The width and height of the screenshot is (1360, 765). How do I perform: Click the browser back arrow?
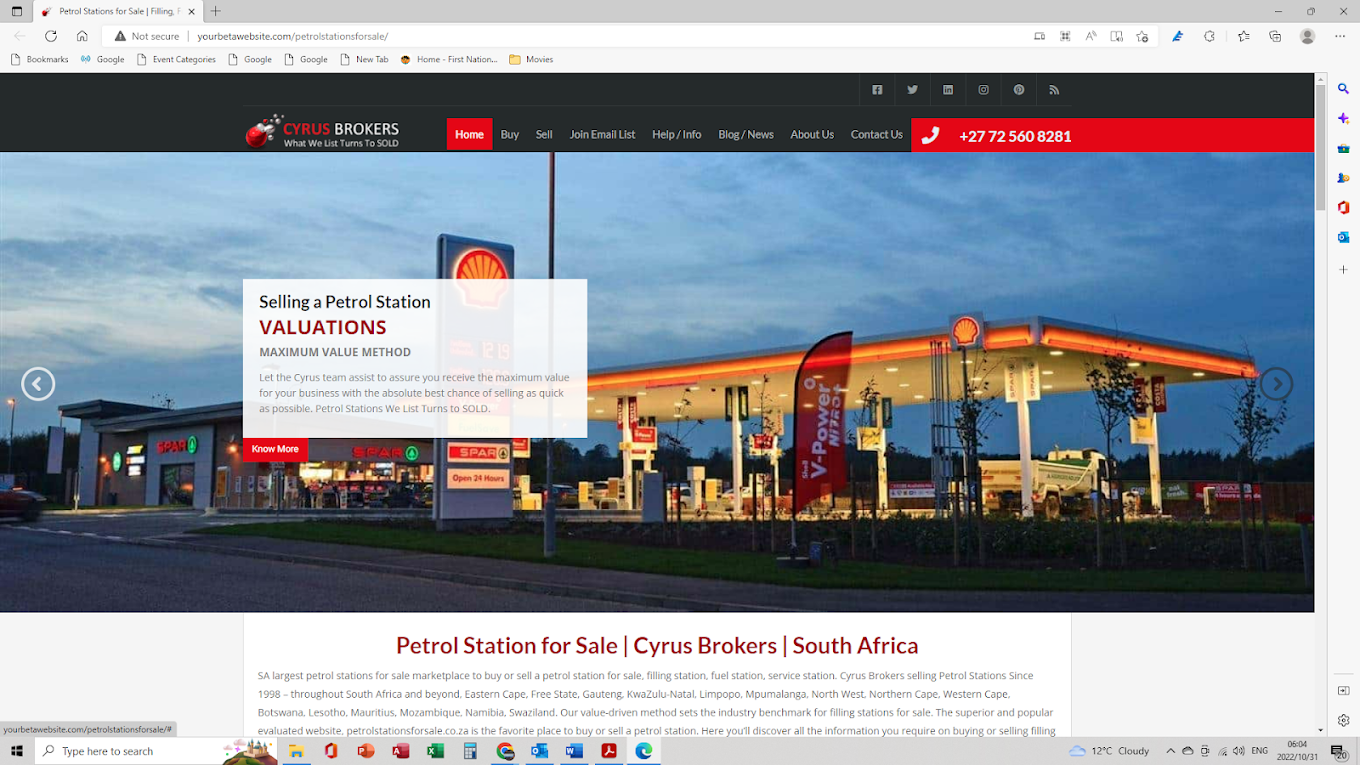[18, 35]
